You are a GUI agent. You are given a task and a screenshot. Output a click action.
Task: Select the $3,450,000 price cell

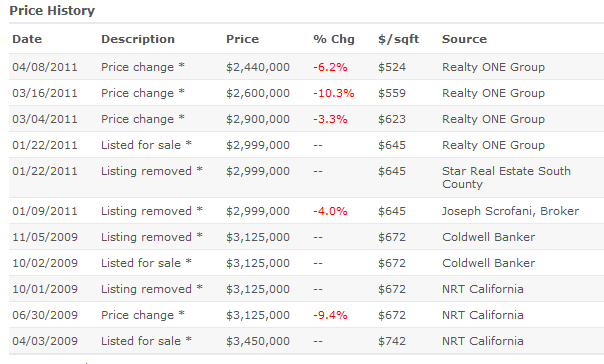tap(258, 341)
